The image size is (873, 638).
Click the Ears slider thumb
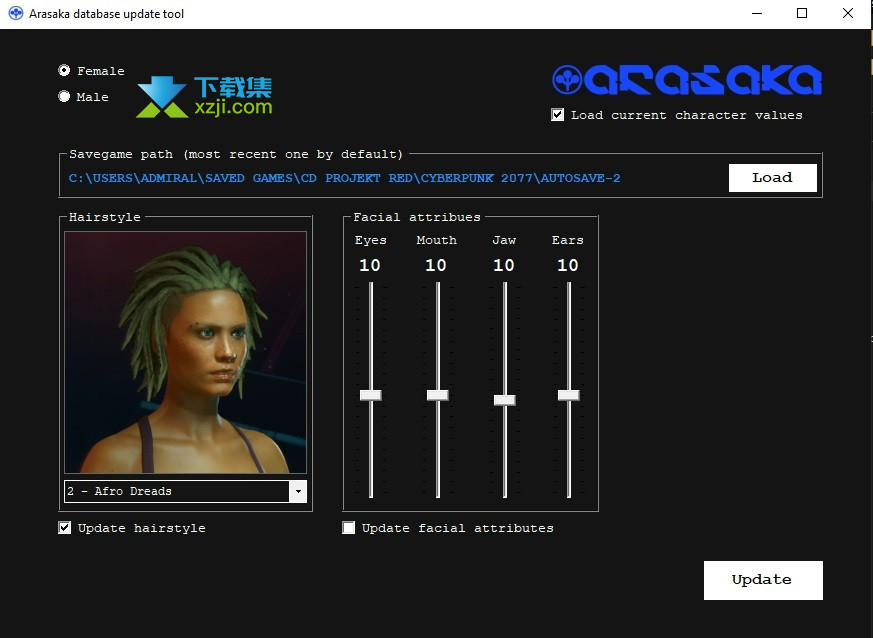[x=569, y=395]
